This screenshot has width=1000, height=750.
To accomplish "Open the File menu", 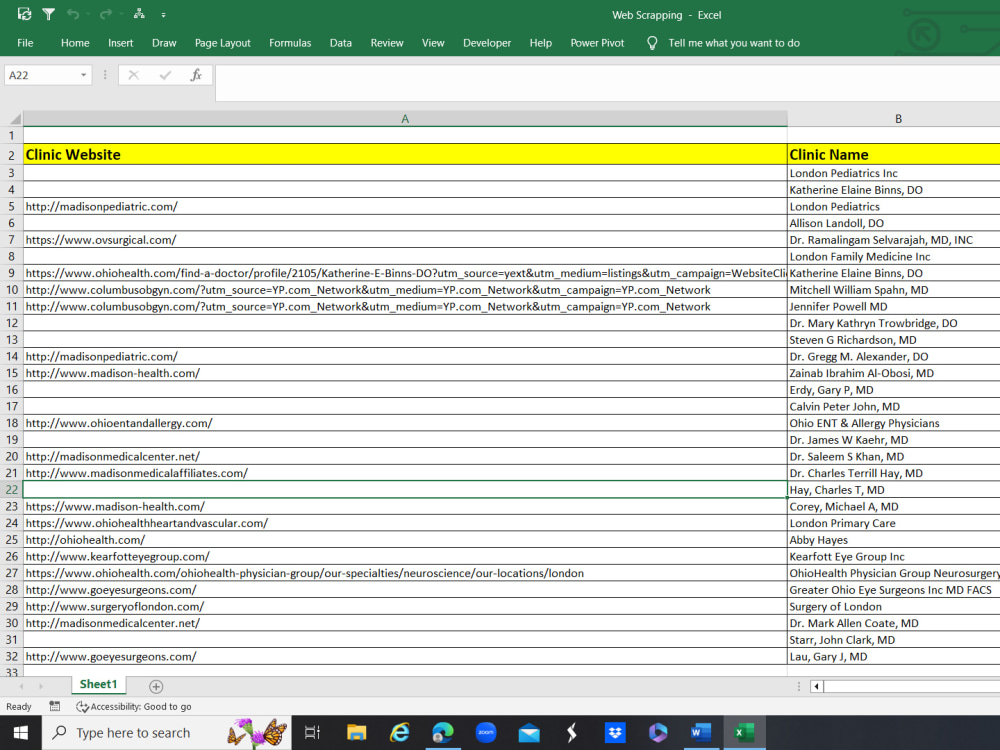I will point(26,43).
